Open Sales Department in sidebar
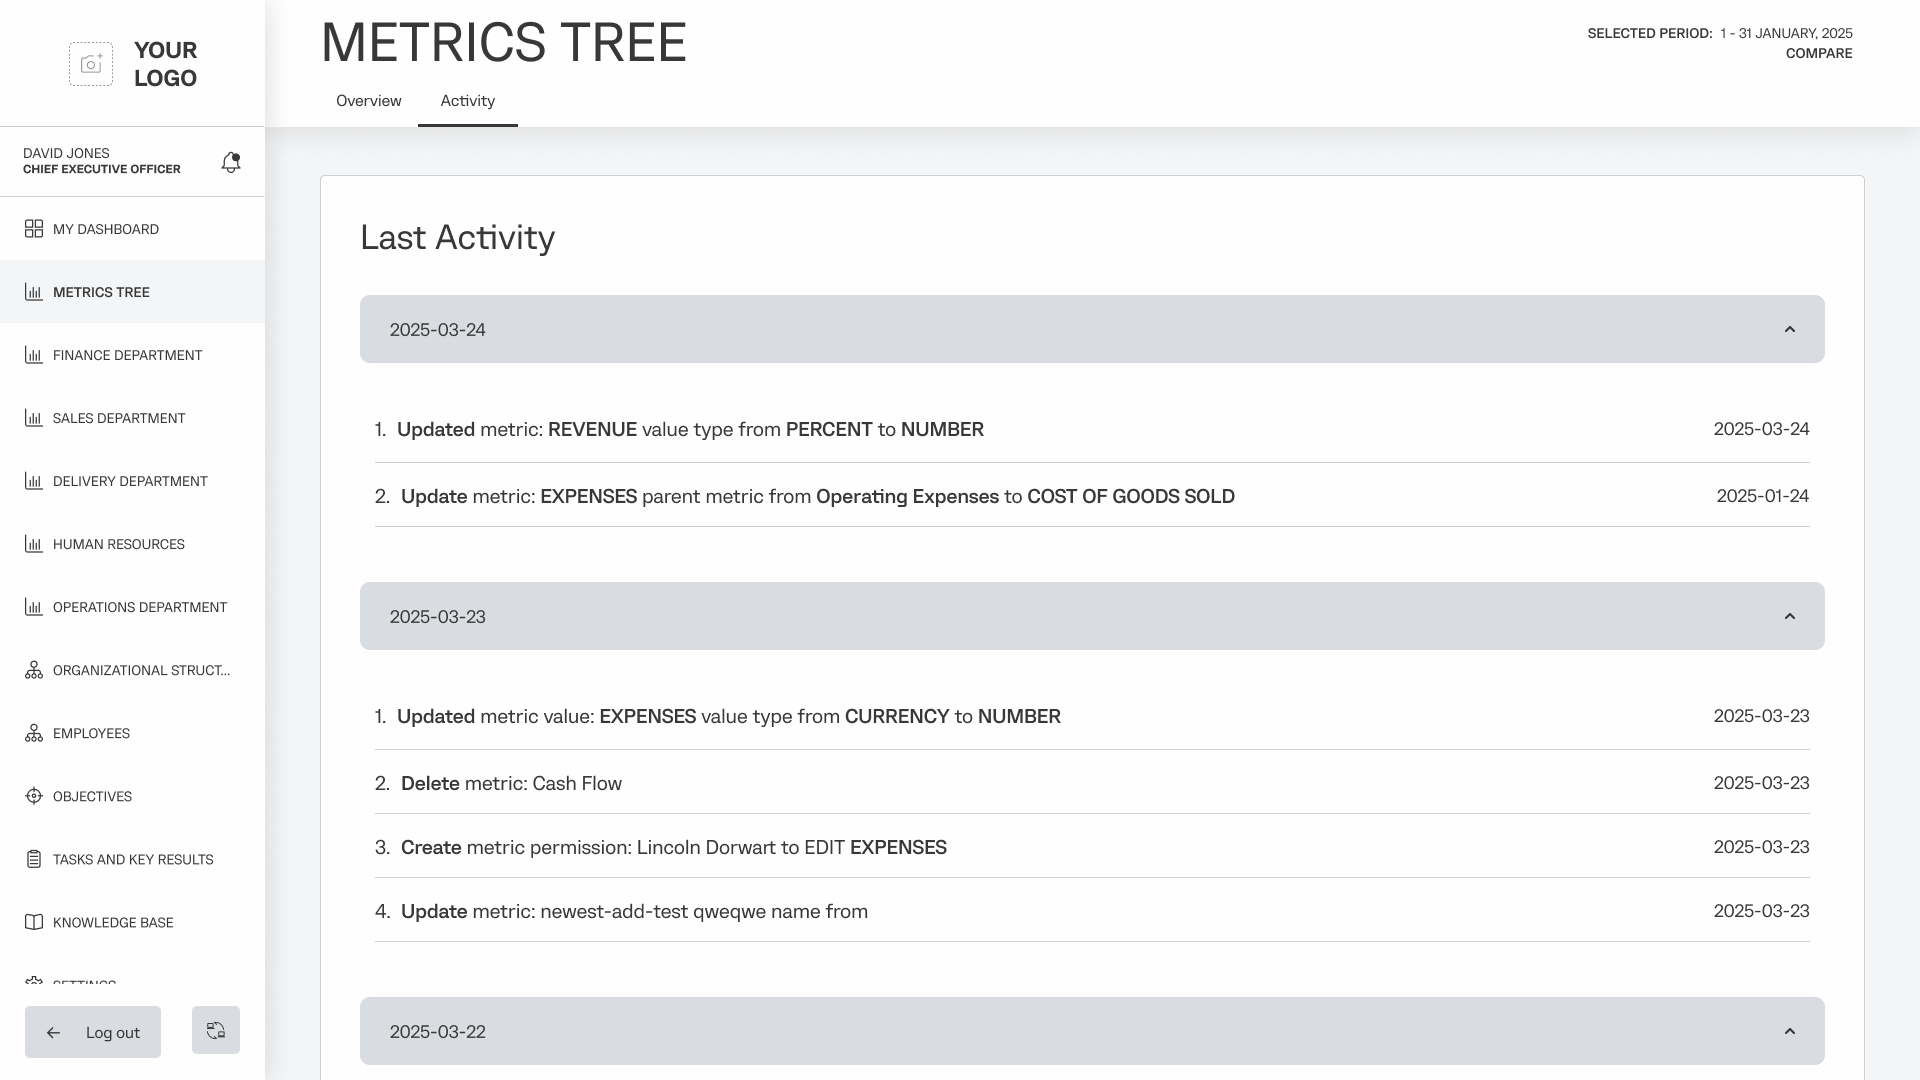The image size is (1920, 1080). (119, 418)
